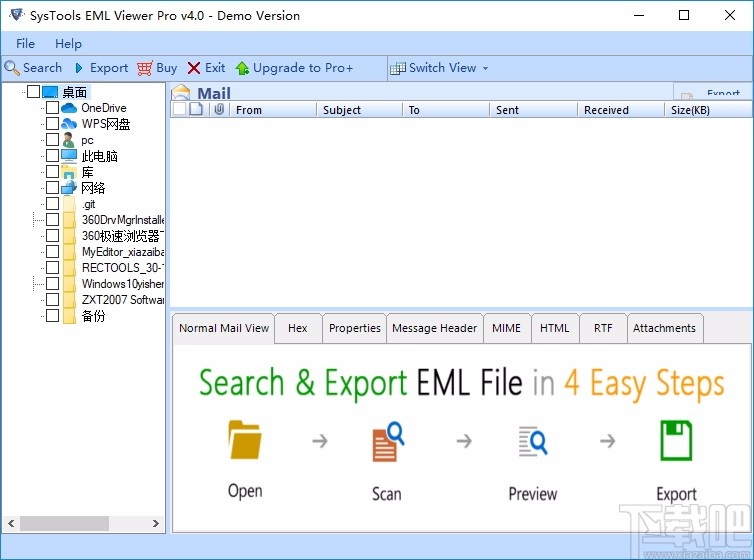Click the tree panel left scroll arrow
The width and height of the screenshot is (754, 560).
[x=11, y=523]
